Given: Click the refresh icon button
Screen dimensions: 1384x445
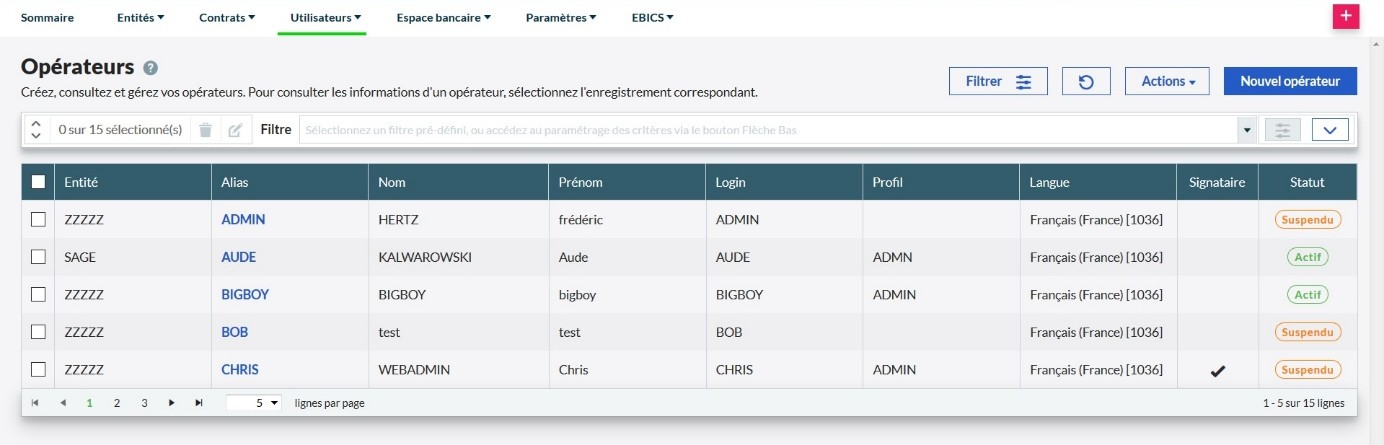Looking at the screenshot, I should 1086,81.
